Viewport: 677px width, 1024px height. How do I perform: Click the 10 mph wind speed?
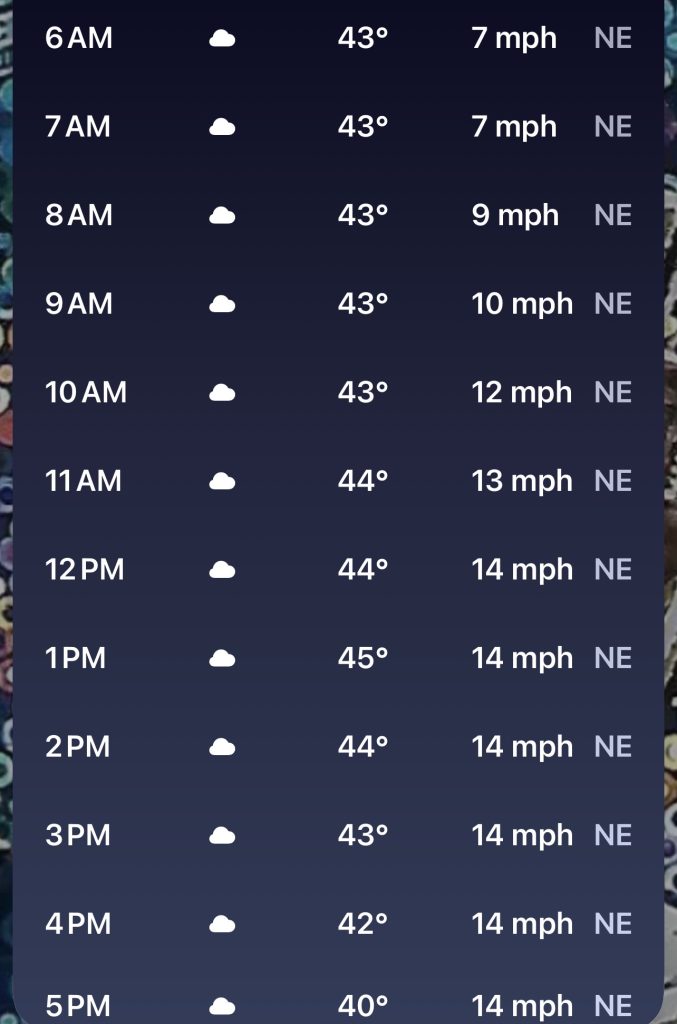click(522, 304)
